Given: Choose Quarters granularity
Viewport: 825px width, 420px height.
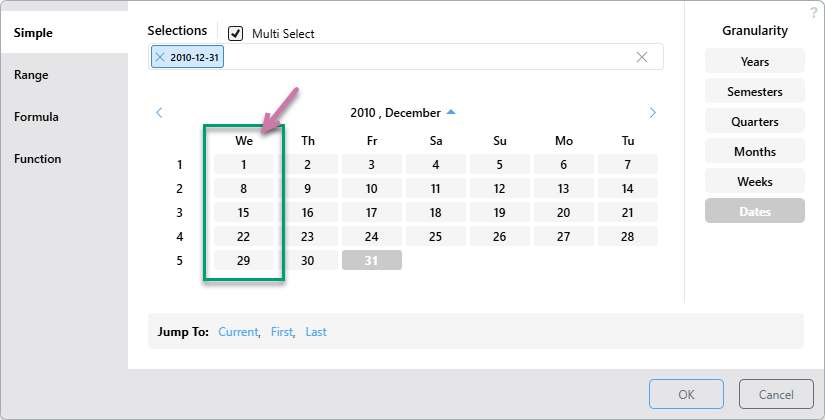Looking at the screenshot, I should (754, 122).
